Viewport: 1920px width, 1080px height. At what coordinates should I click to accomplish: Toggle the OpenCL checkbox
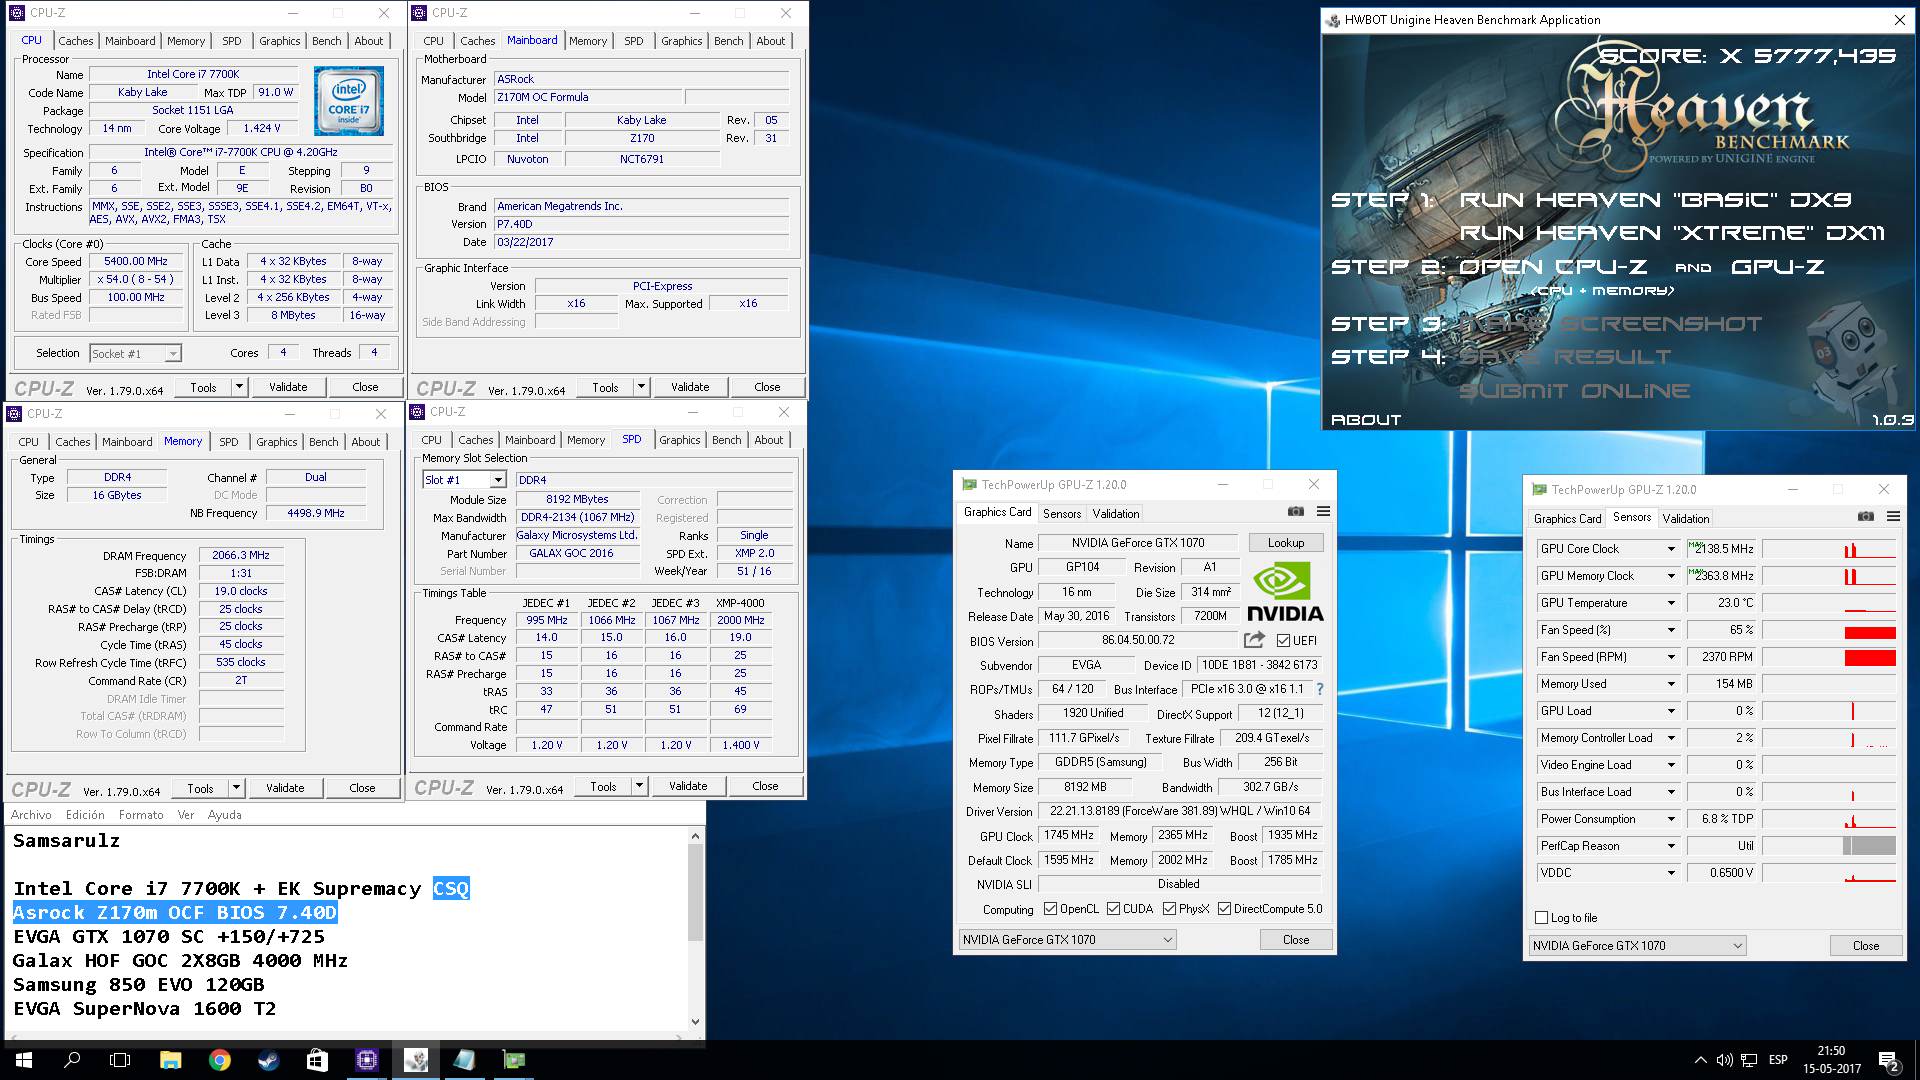[1050, 909]
